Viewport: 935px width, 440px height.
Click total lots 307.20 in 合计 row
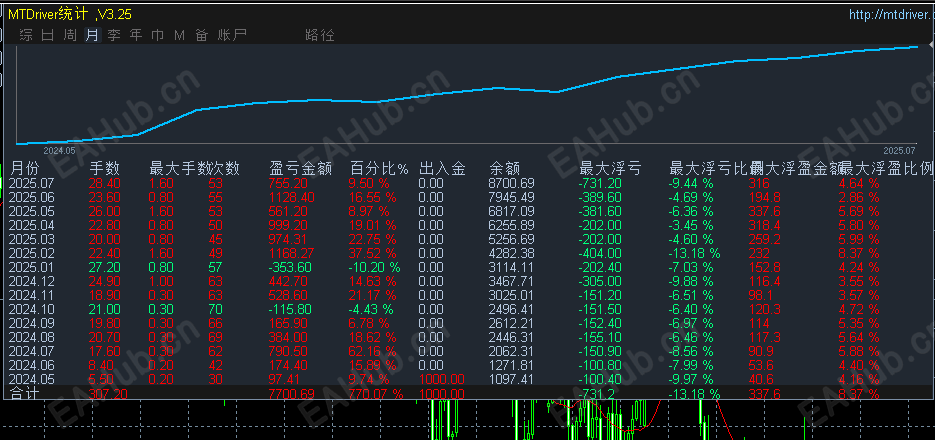108,393
